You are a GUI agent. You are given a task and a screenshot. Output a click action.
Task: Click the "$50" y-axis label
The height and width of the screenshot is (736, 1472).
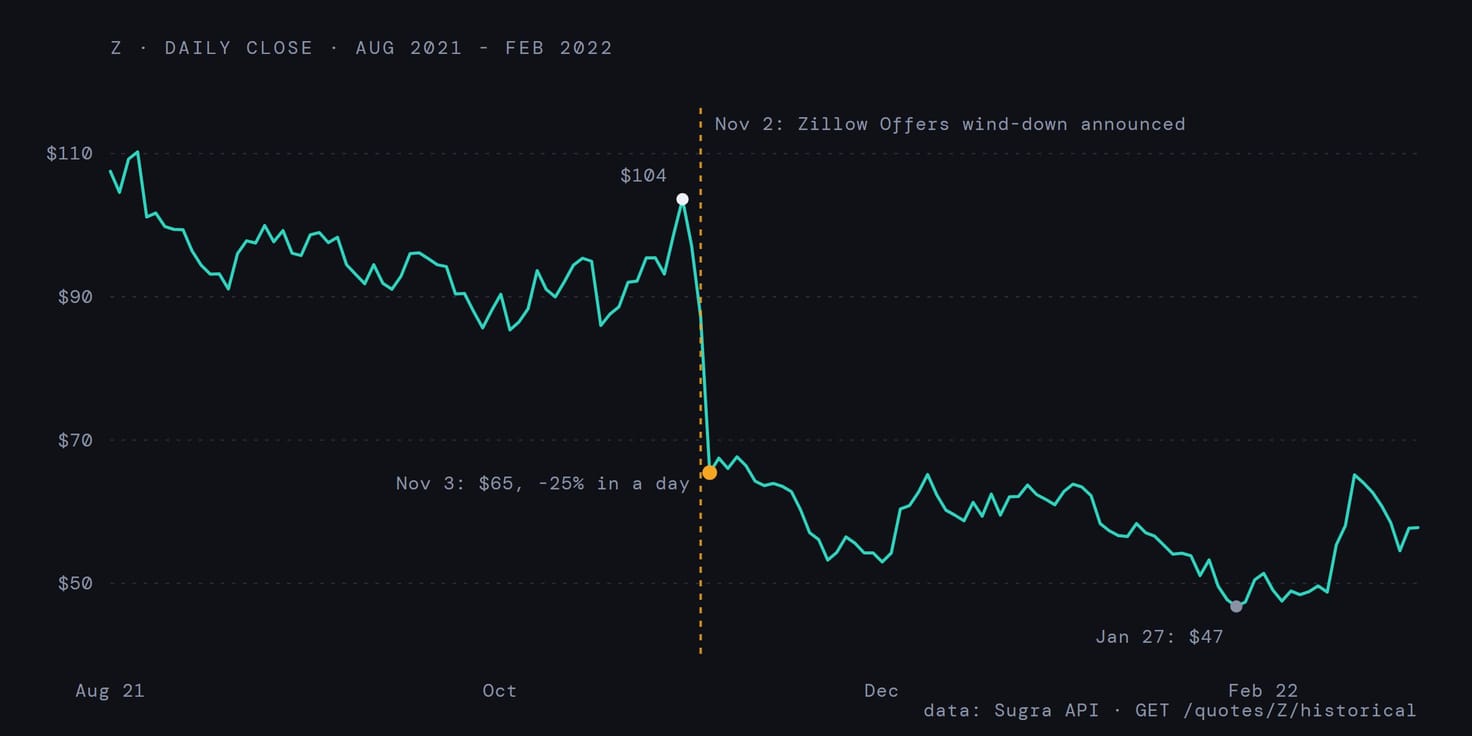(x=75, y=583)
